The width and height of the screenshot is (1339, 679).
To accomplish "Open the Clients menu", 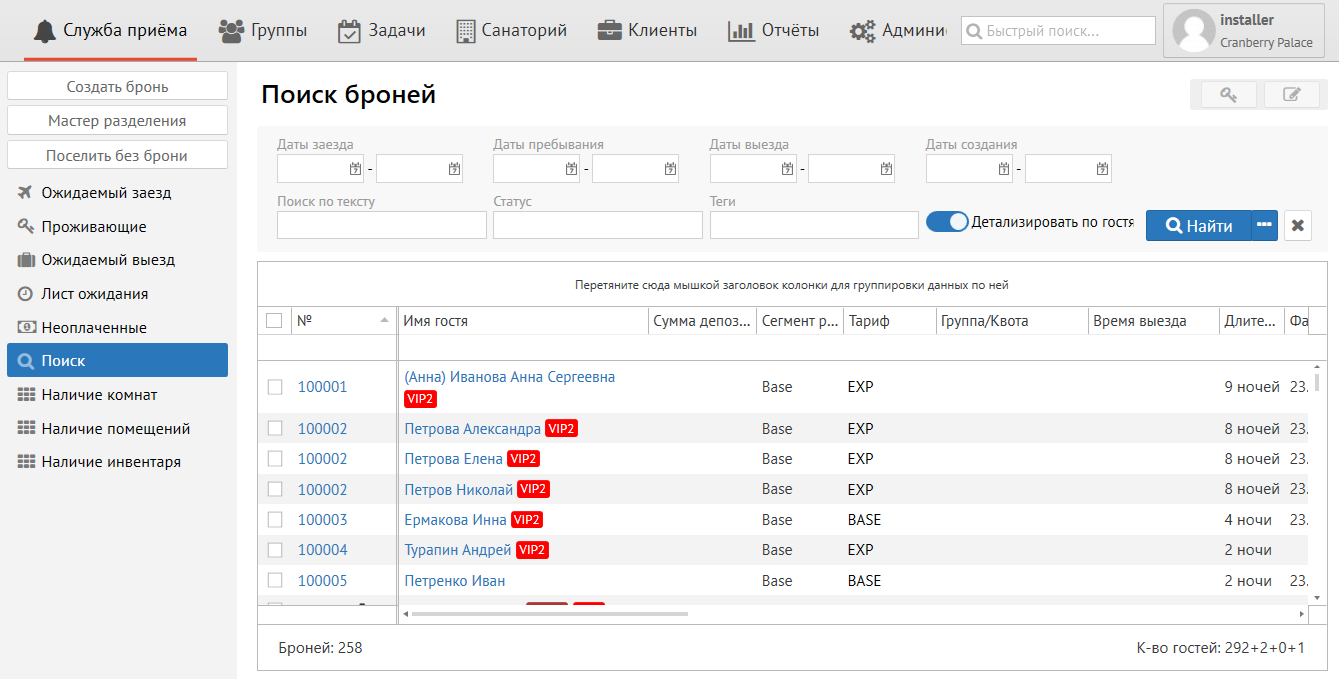I will [647, 31].
